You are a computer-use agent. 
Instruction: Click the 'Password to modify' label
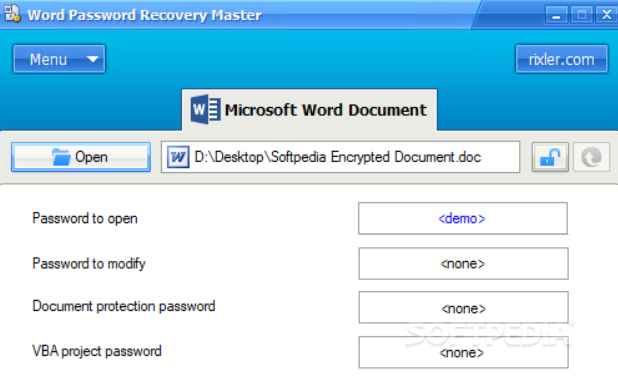89,263
